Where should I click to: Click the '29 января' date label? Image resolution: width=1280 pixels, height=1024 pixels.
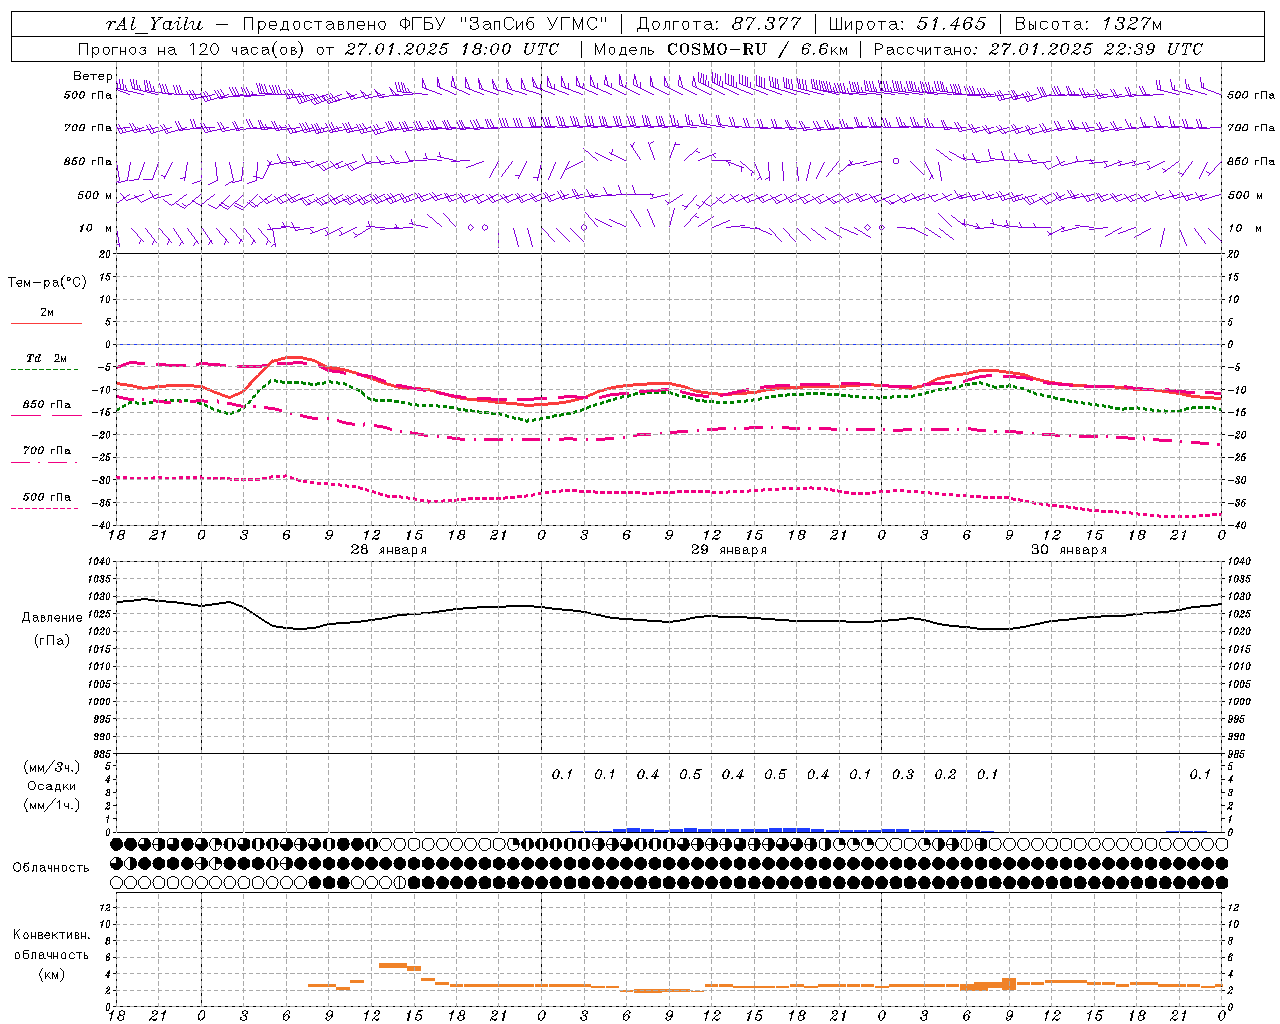(x=729, y=550)
